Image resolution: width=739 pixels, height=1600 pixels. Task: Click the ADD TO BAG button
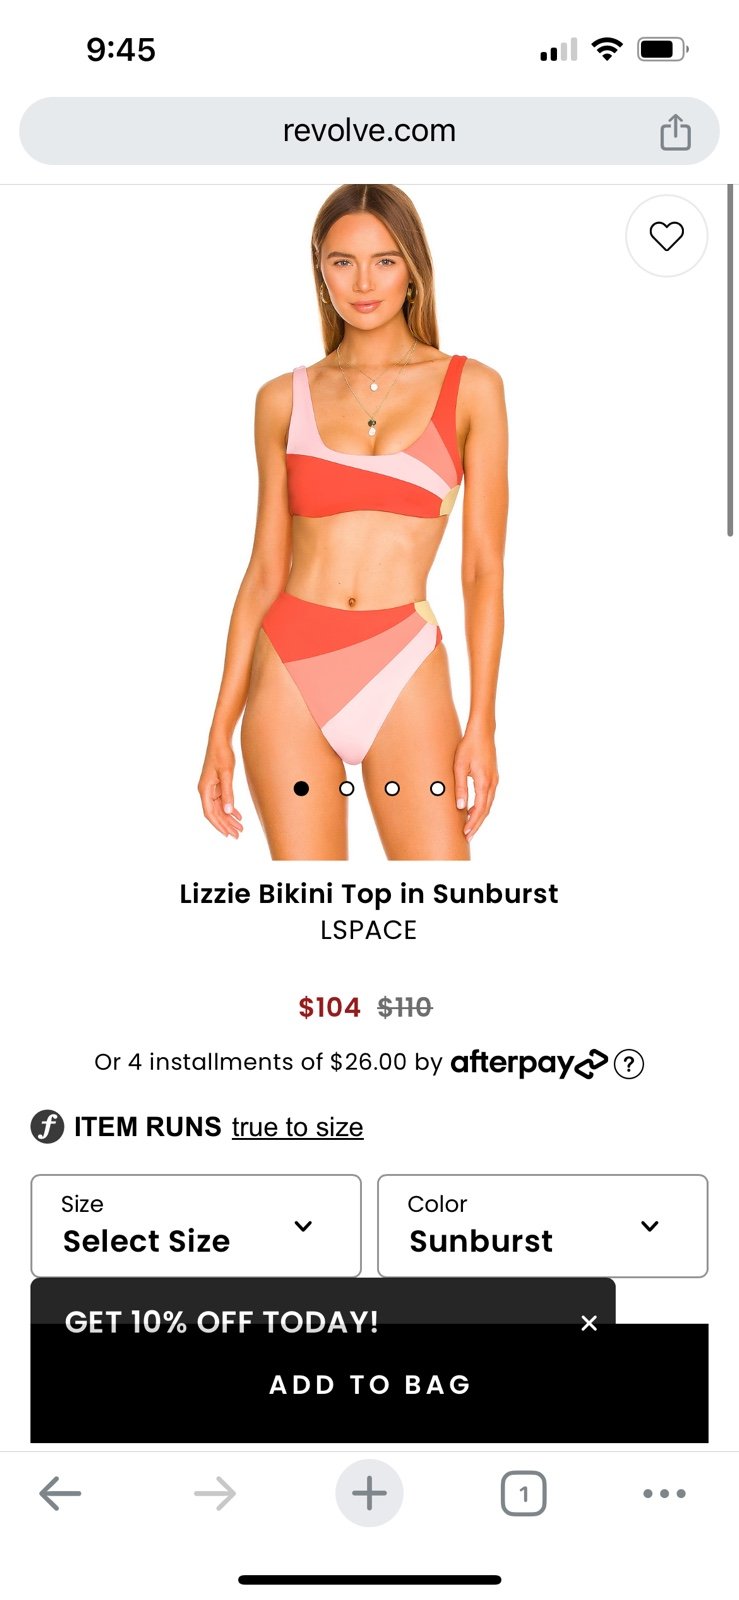click(369, 1384)
